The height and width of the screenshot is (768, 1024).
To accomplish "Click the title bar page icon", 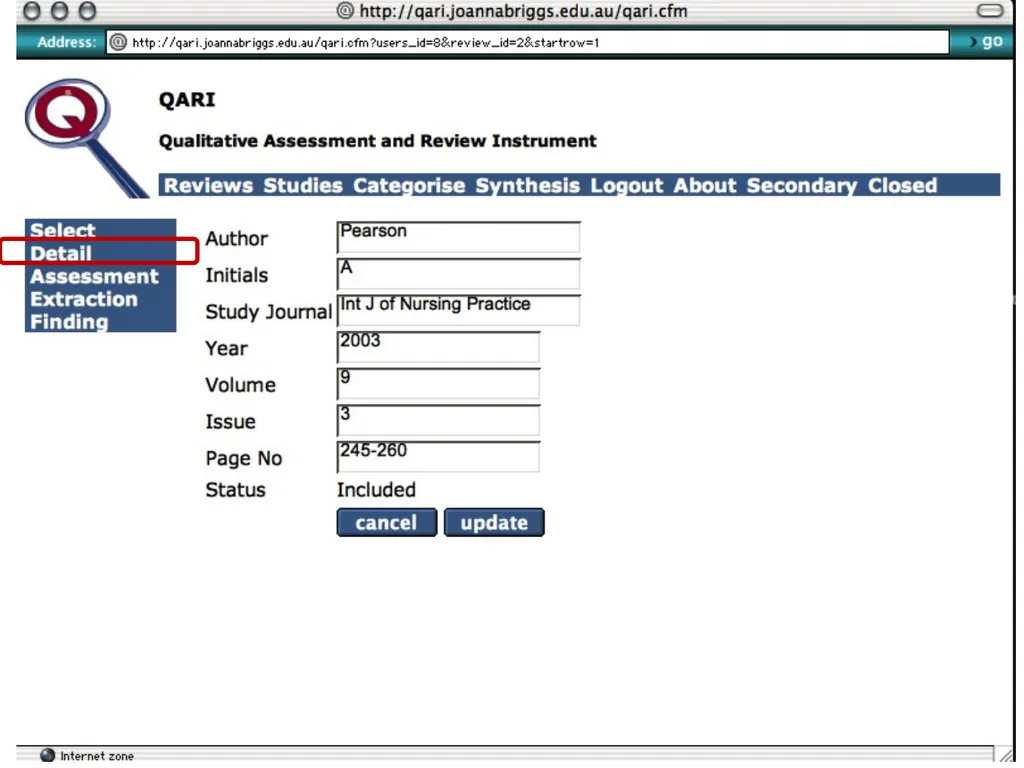I will coord(345,10).
